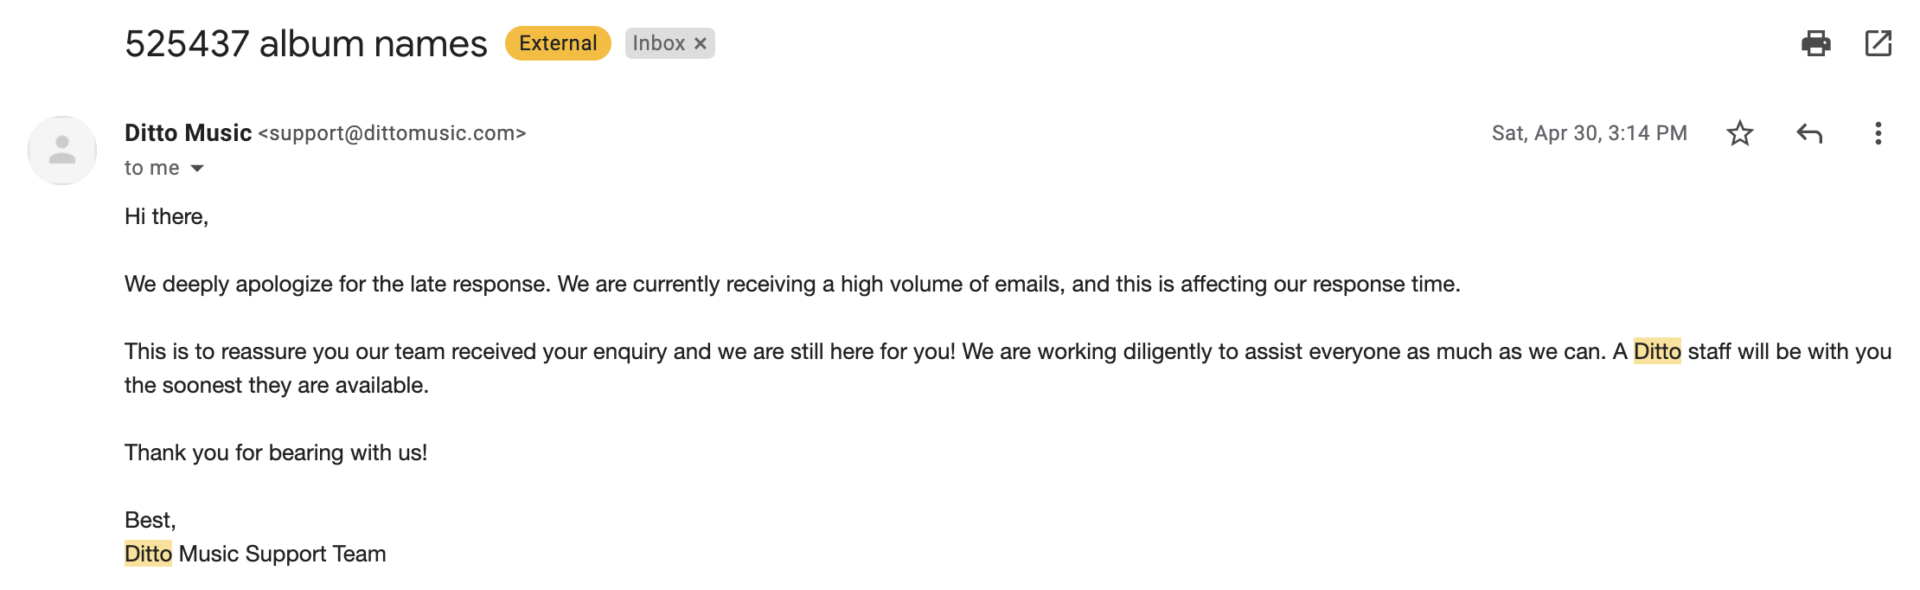Click the support@dittomusic.com address
The height and width of the screenshot is (590, 1920).
tap(392, 133)
